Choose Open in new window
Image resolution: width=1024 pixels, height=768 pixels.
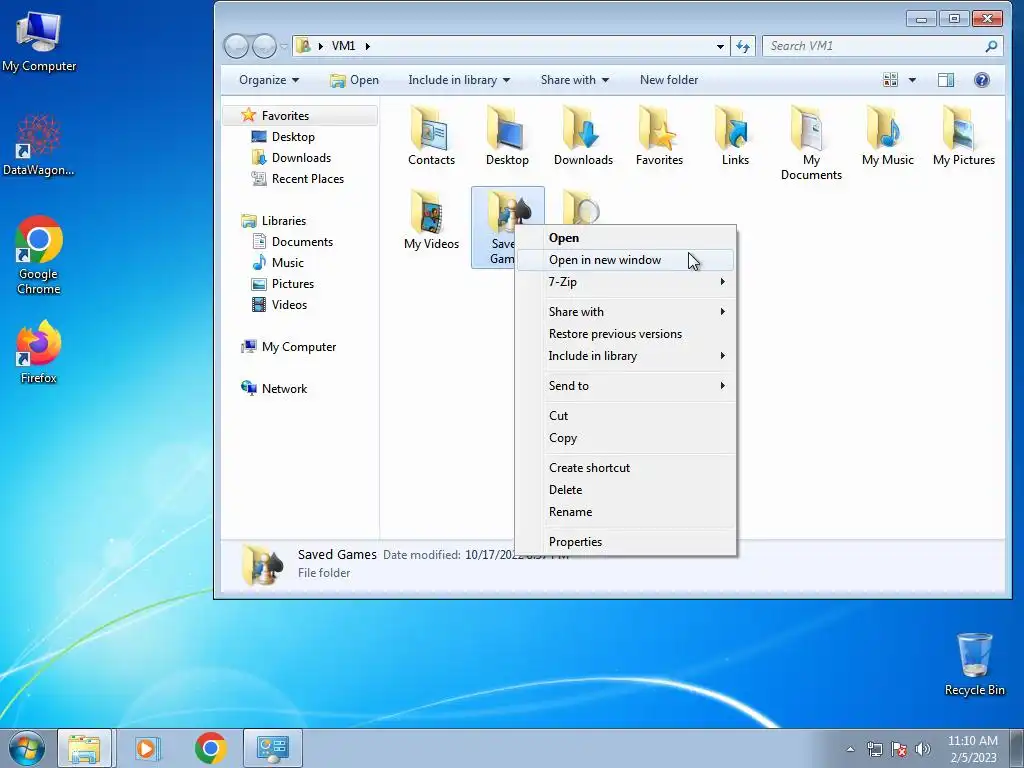[626, 259]
